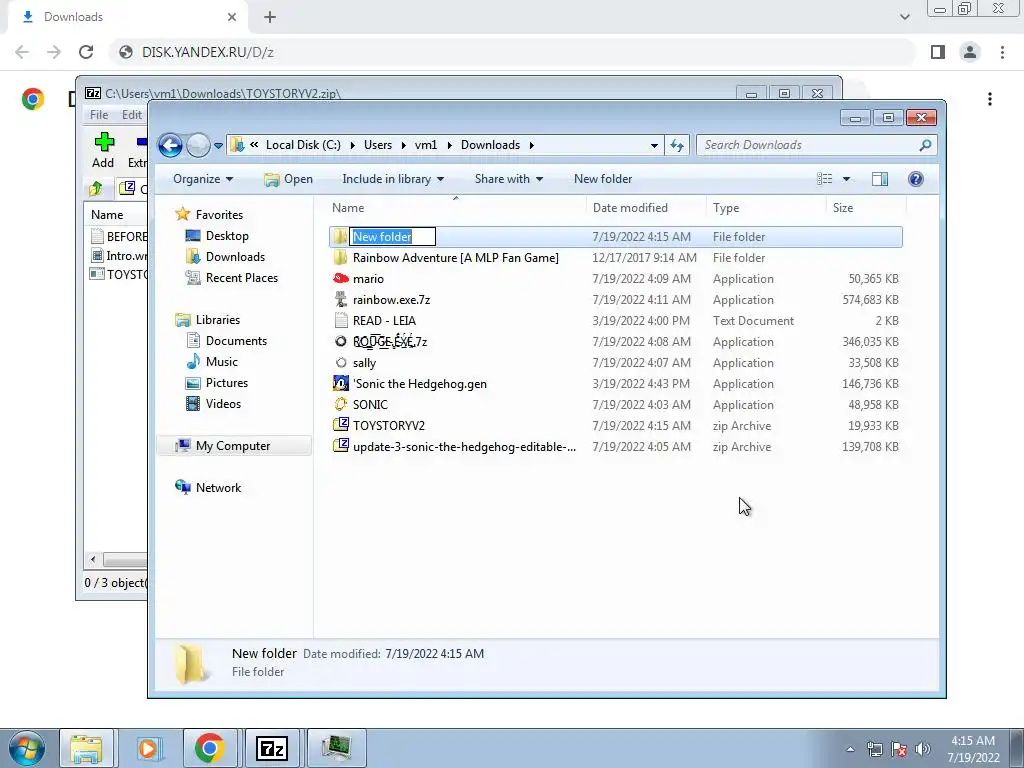Screen dimensions: 1024x768
Task: Click Local Disk (C:) breadcrumb
Action: coord(303,145)
